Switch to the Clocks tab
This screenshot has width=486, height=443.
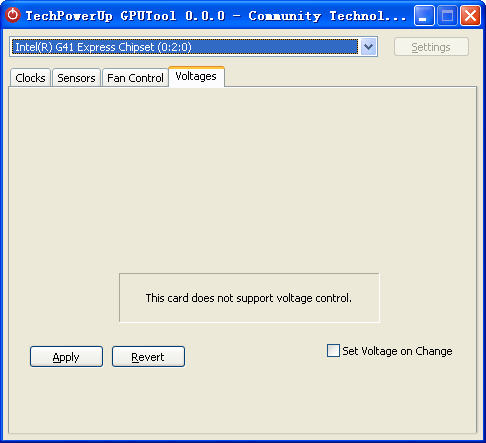pyautogui.click(x=30, y=78)
